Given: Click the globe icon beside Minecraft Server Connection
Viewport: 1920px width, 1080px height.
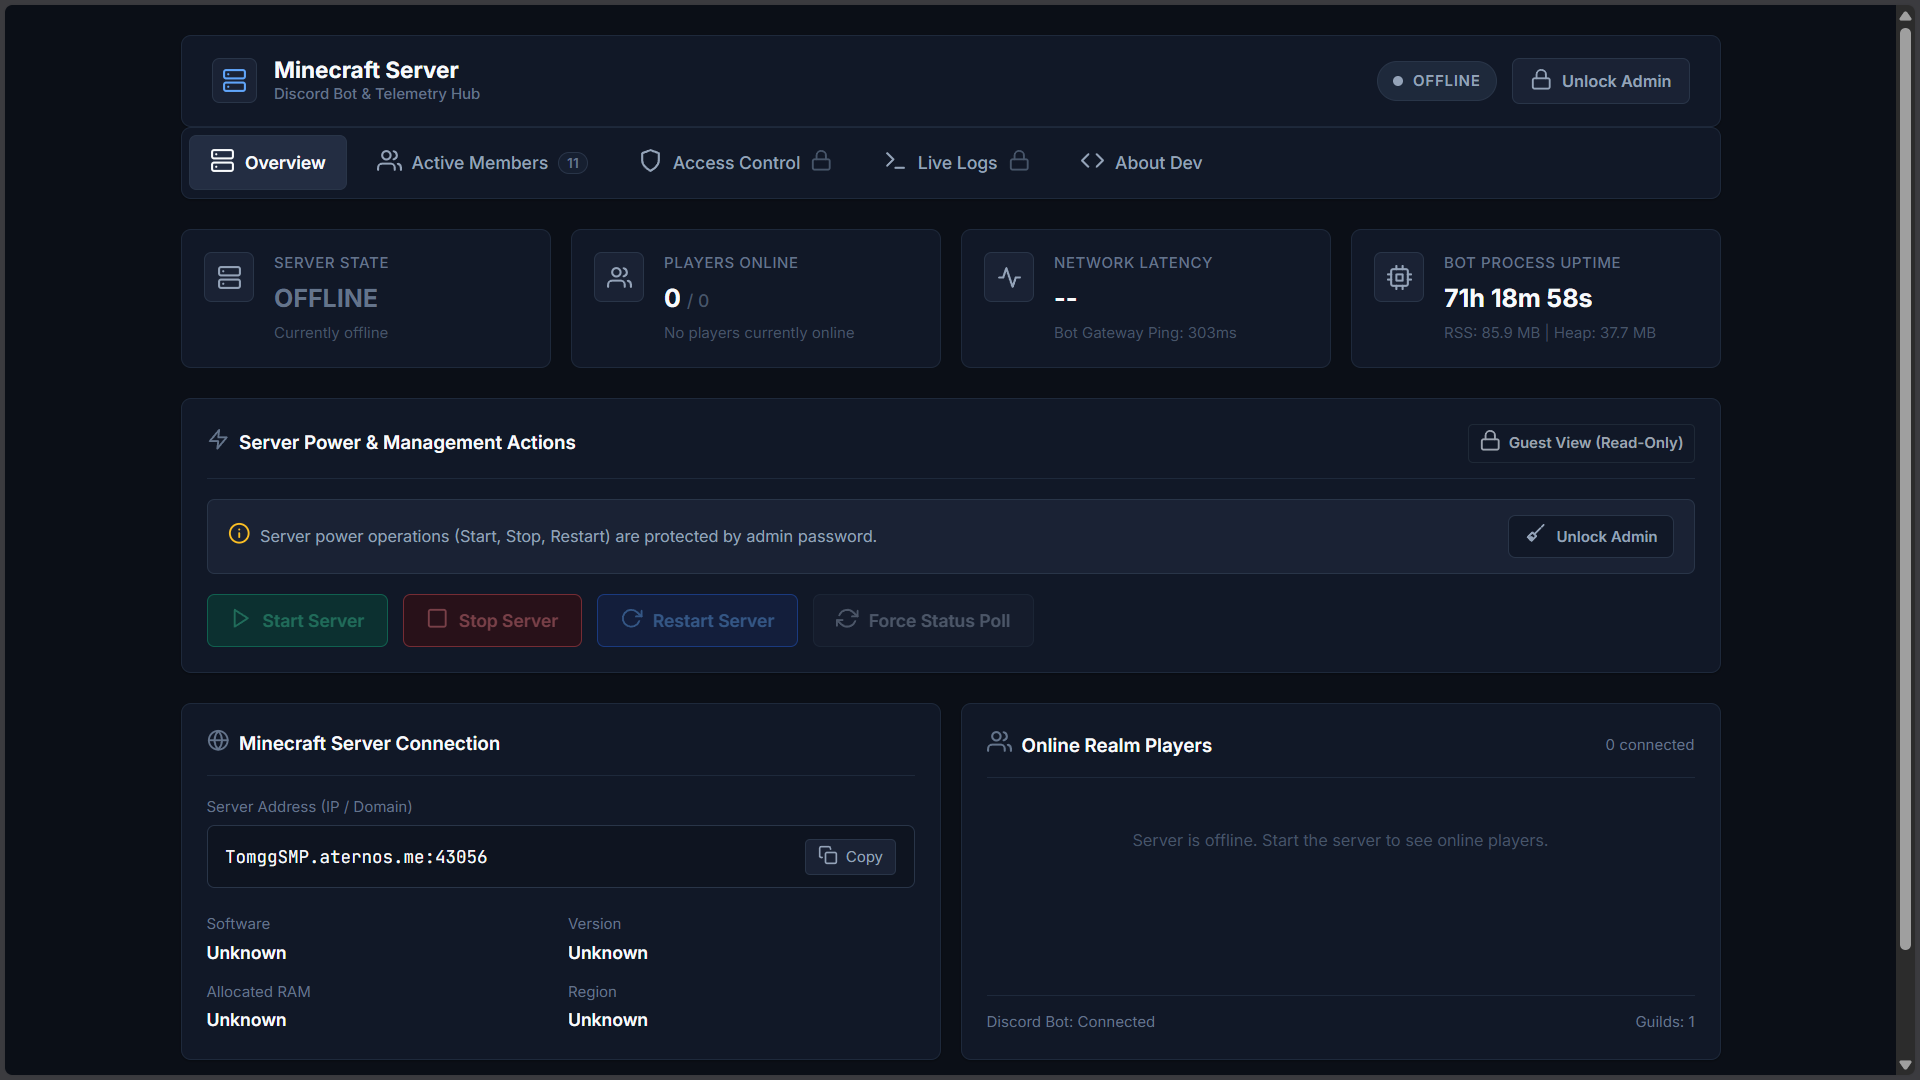Looking at the screenshot, I should pos(218,741).
